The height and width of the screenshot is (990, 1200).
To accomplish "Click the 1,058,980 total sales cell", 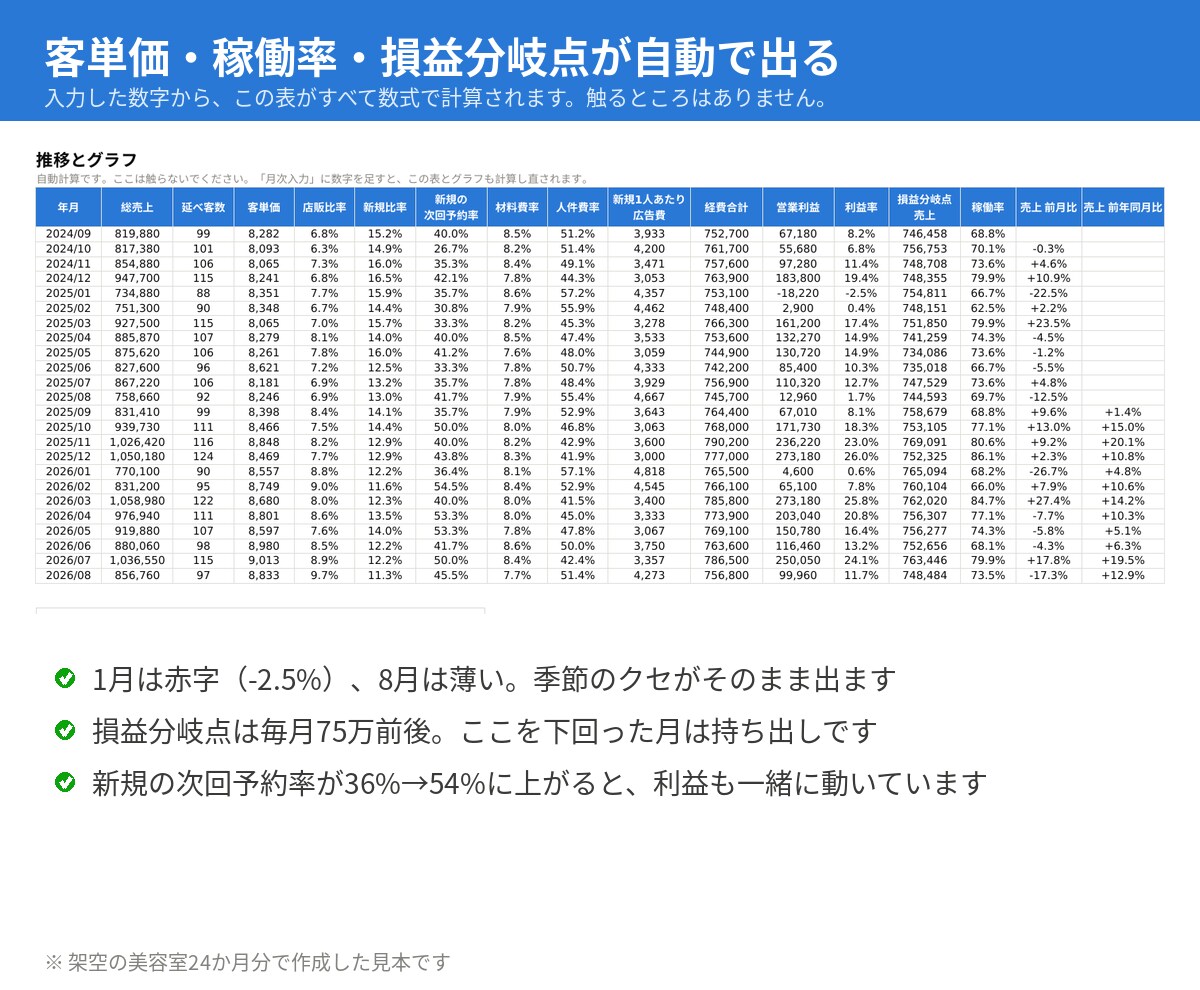I will tap(137, 502).
